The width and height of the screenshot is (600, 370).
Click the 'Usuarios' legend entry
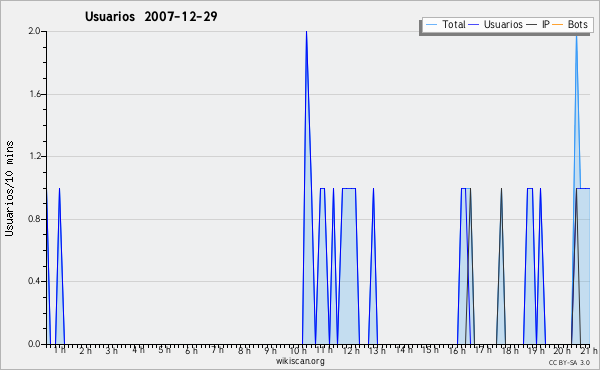coord(496,24)
